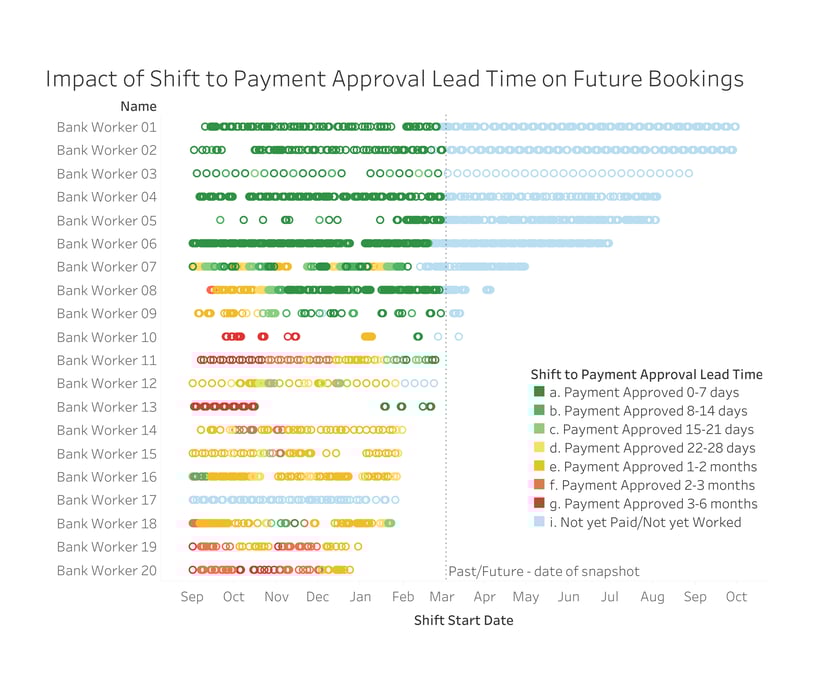The image size is (832, 685).
Task: Click the light blue Not yet Paid swatch
Action: click(x=539, y=522)
